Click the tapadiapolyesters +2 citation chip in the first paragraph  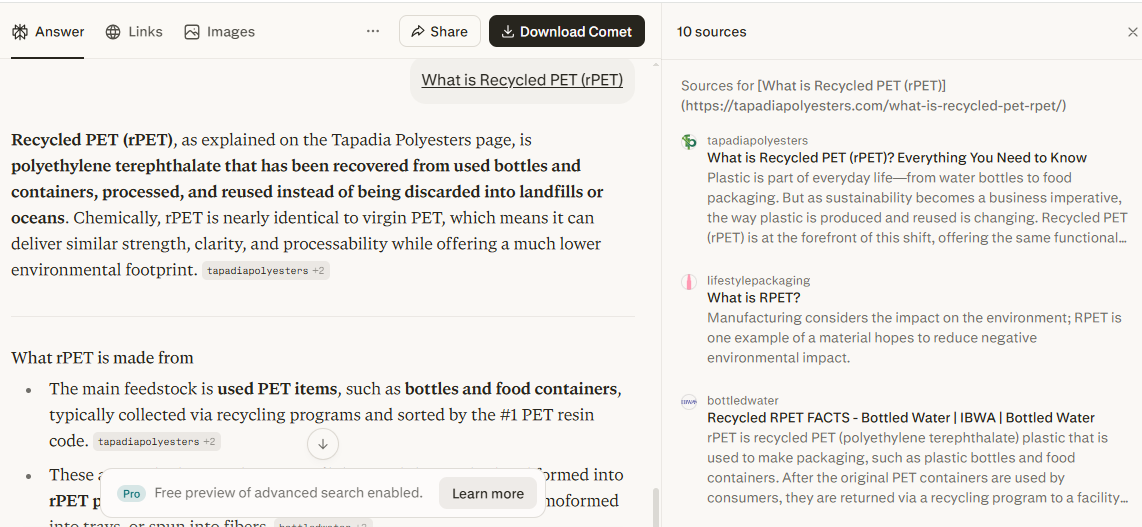tap(266, 271)
